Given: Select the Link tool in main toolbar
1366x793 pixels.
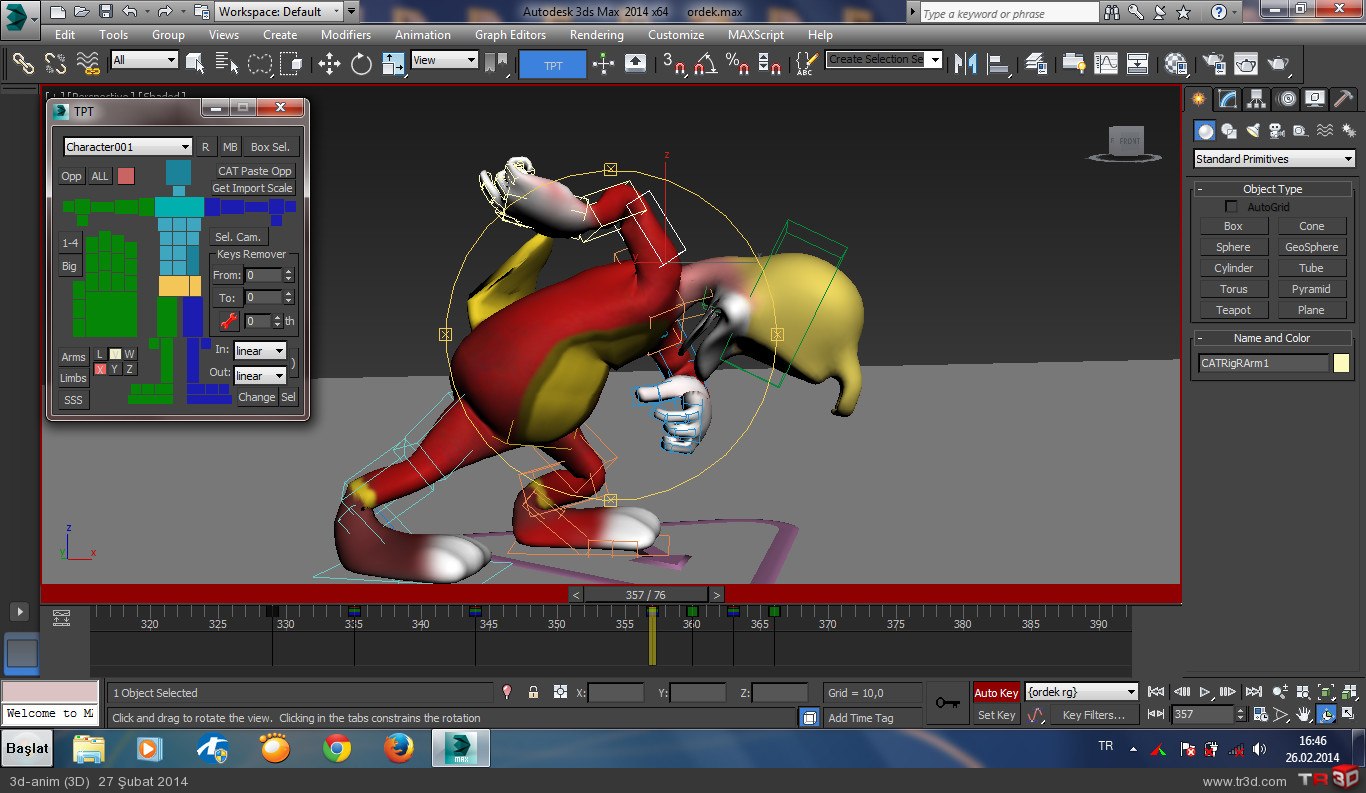Looking at the screenshot, I should [22, 63].
